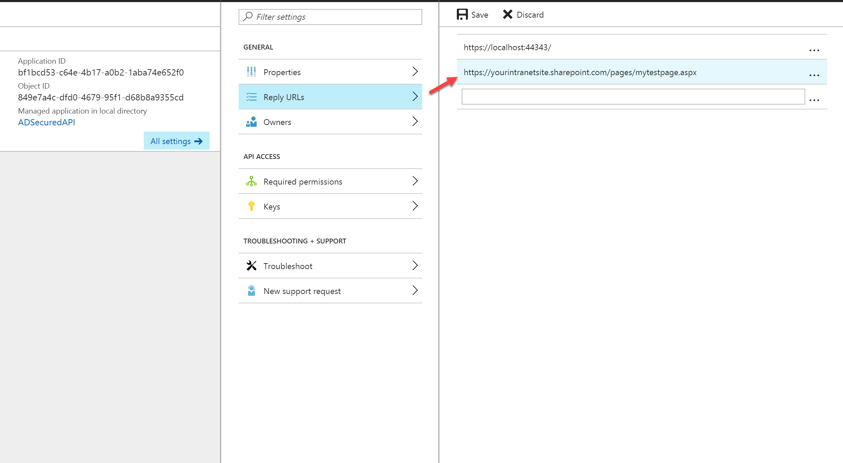Image resolution: width=843 pixels, height=463 pixels.
Task: Click the empty new reply URL field
Action: (633, 97)
